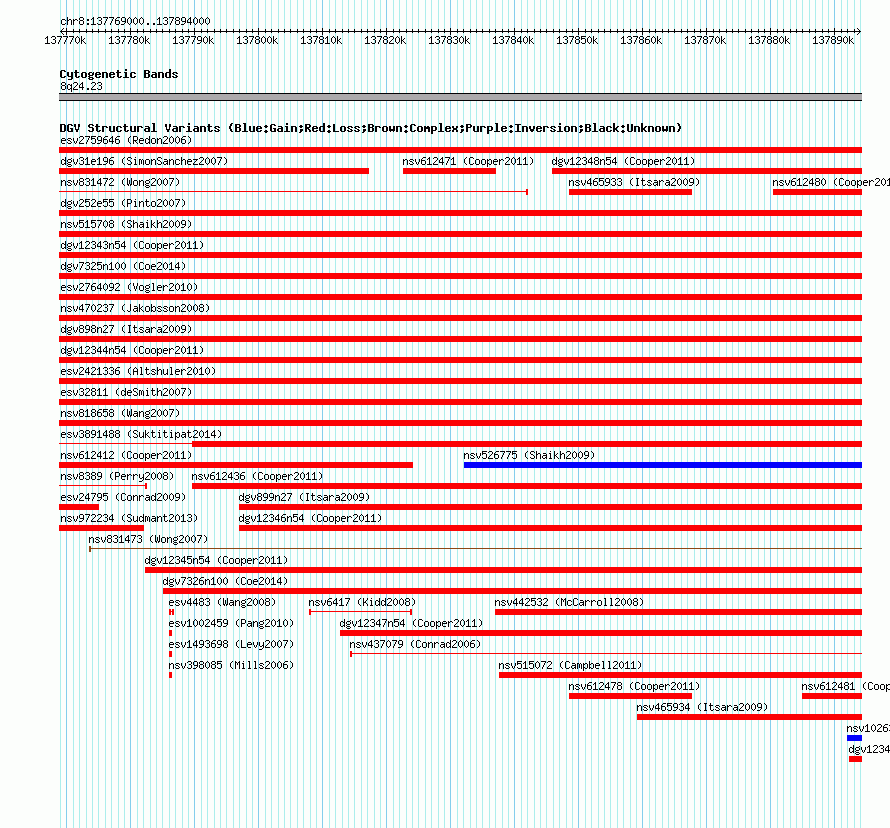Image resolution: width=890 pixels, height=828 pixels.
Task: Select nsv465933 (Itsara2009) label
Action: point(634,182)
